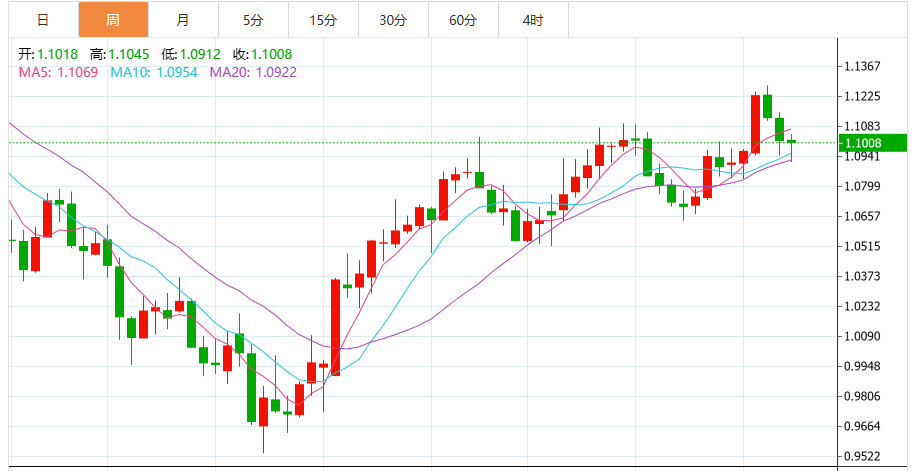Screen dimensions: 915x471
Task: Click the MA5: 1.1069 indicator label
Action: coord(58,72)
